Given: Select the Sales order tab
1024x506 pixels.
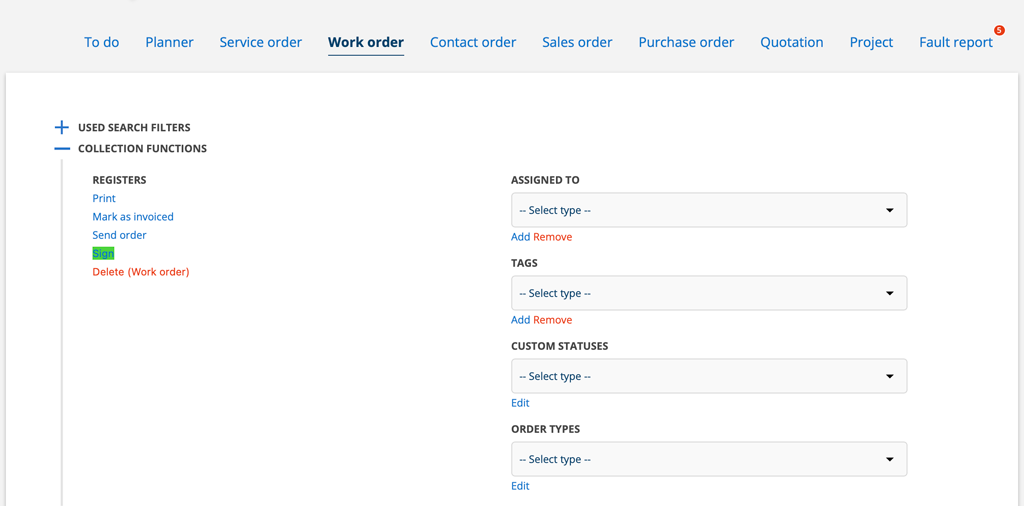Looking at the screenshot, I should point(577,42).
